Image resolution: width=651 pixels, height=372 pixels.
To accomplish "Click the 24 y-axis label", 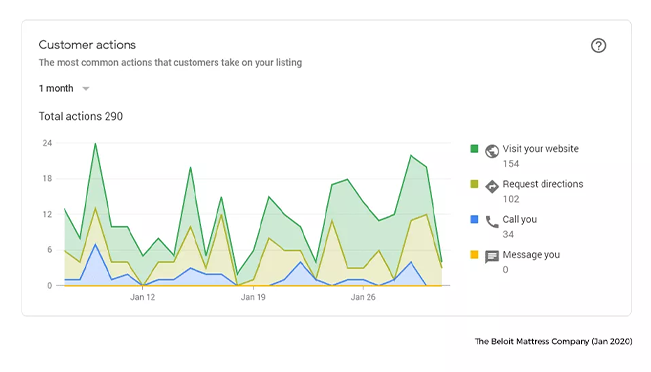I will pos(47,143).
